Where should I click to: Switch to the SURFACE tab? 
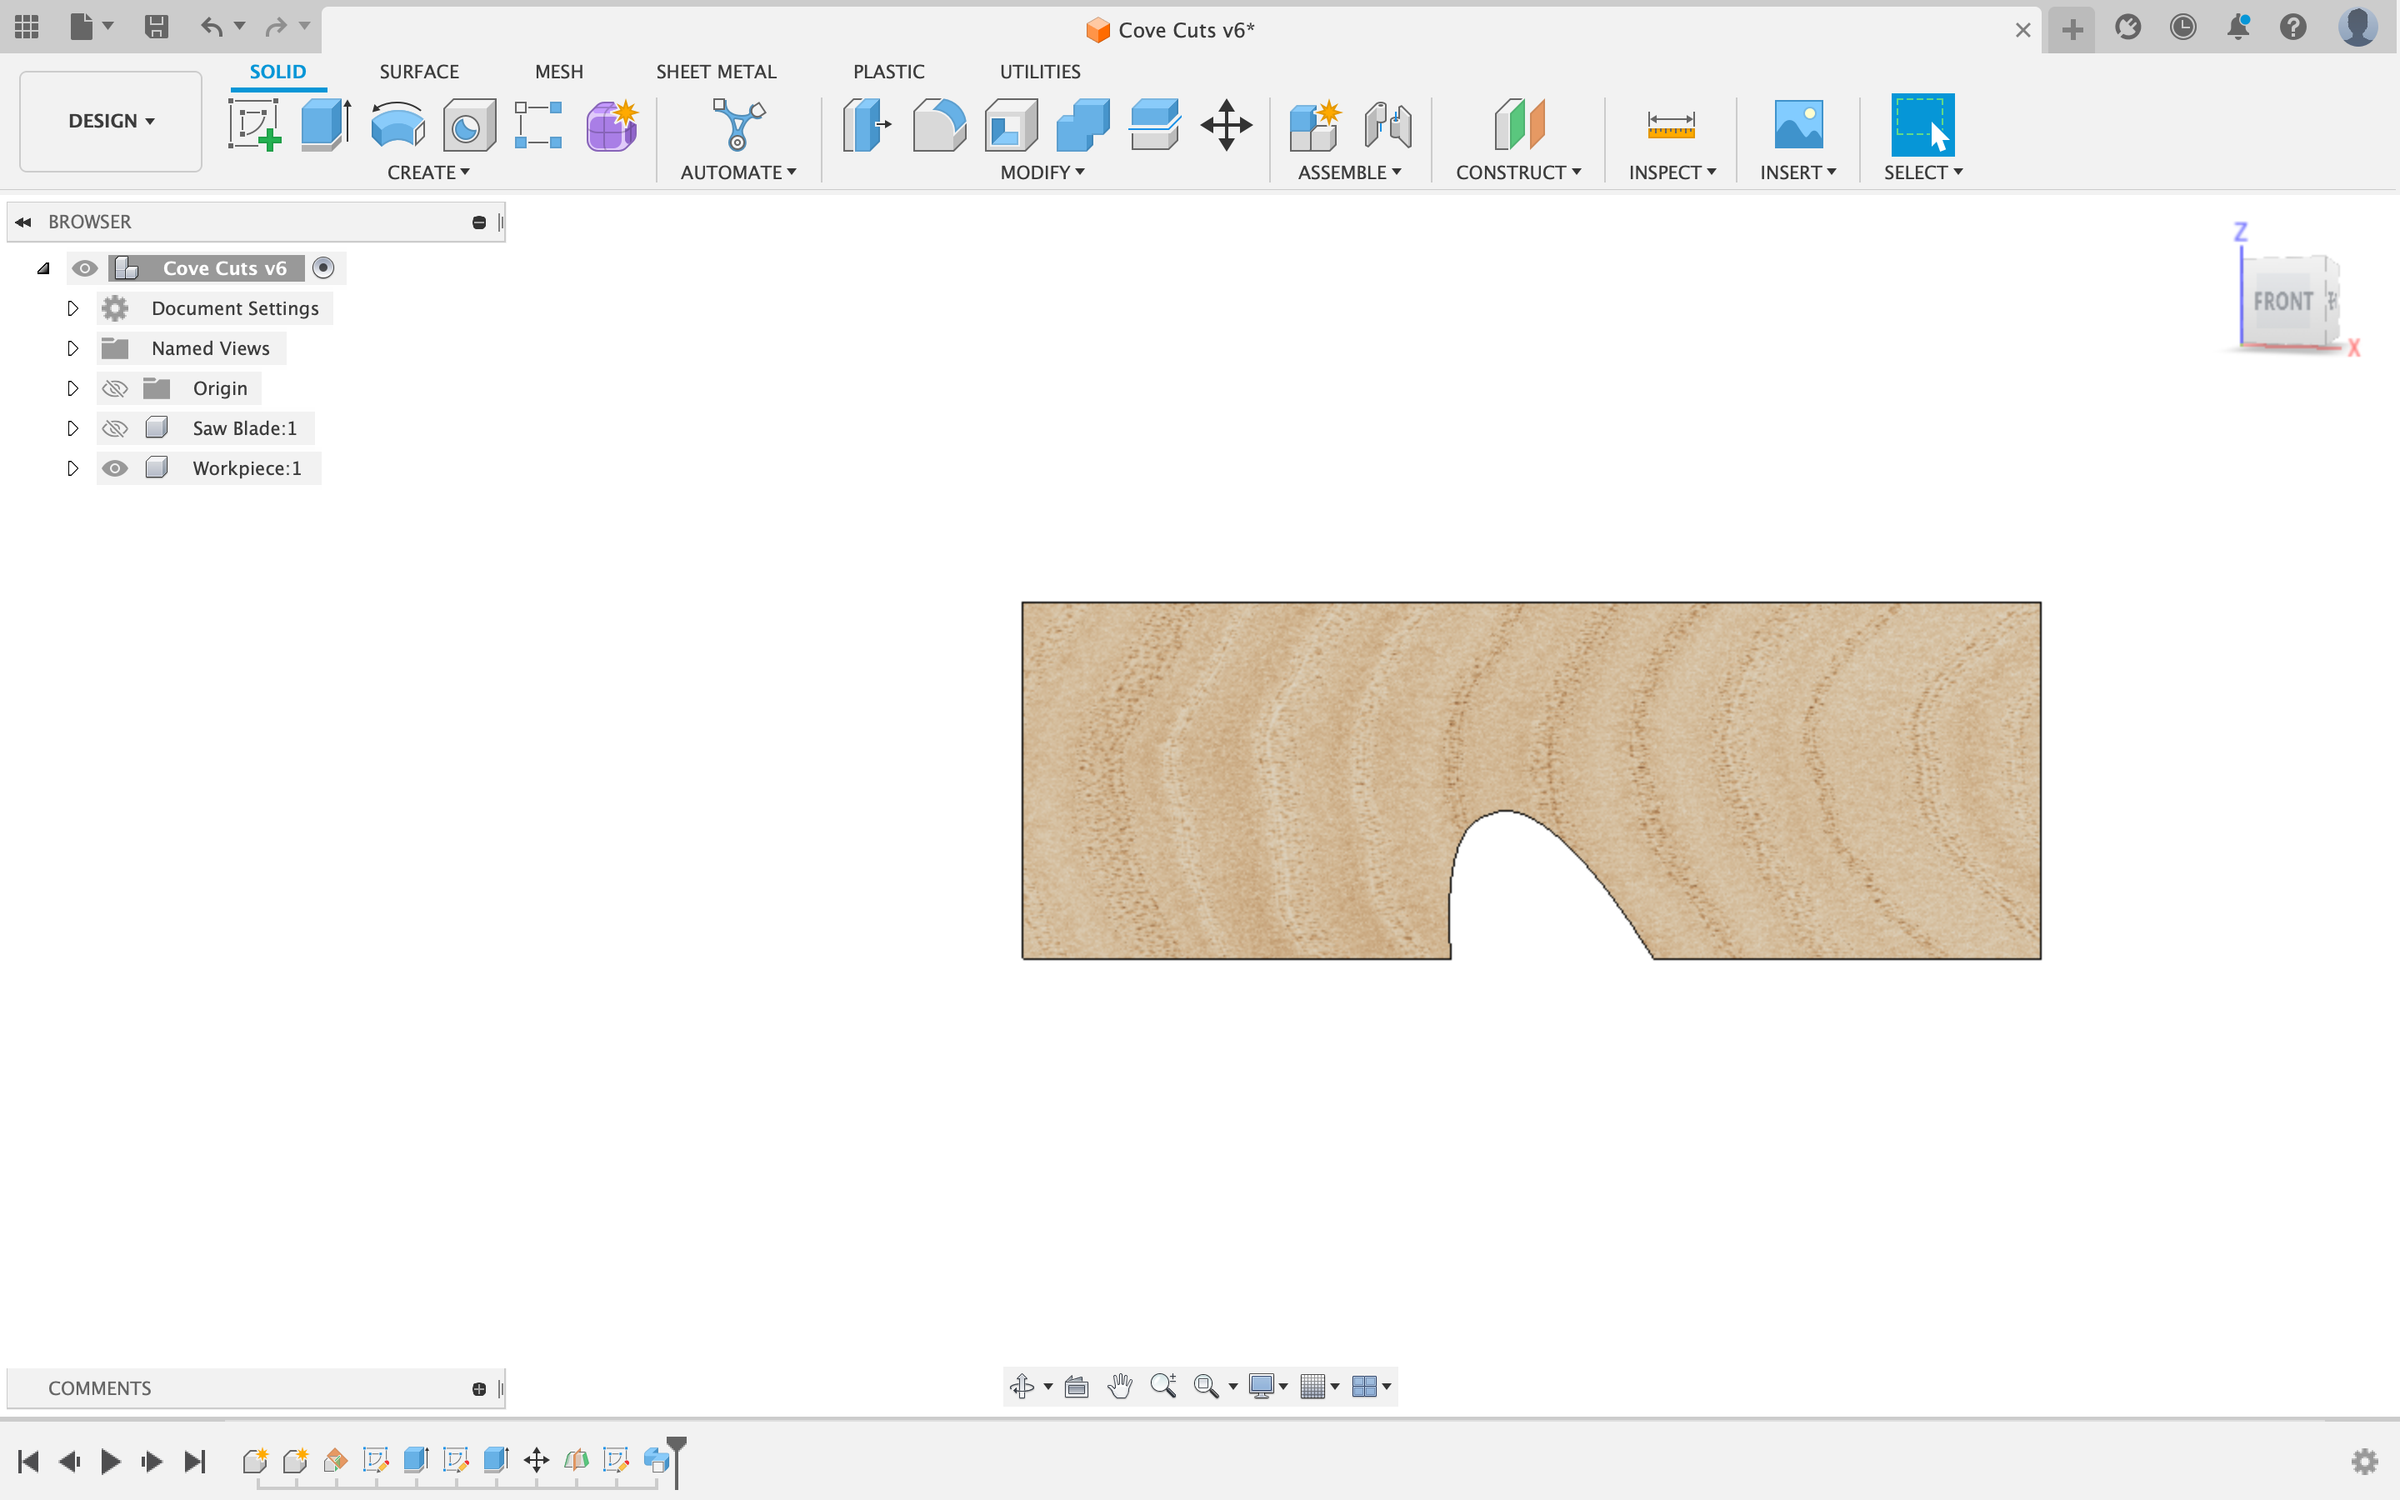click(x=419, y=71)
